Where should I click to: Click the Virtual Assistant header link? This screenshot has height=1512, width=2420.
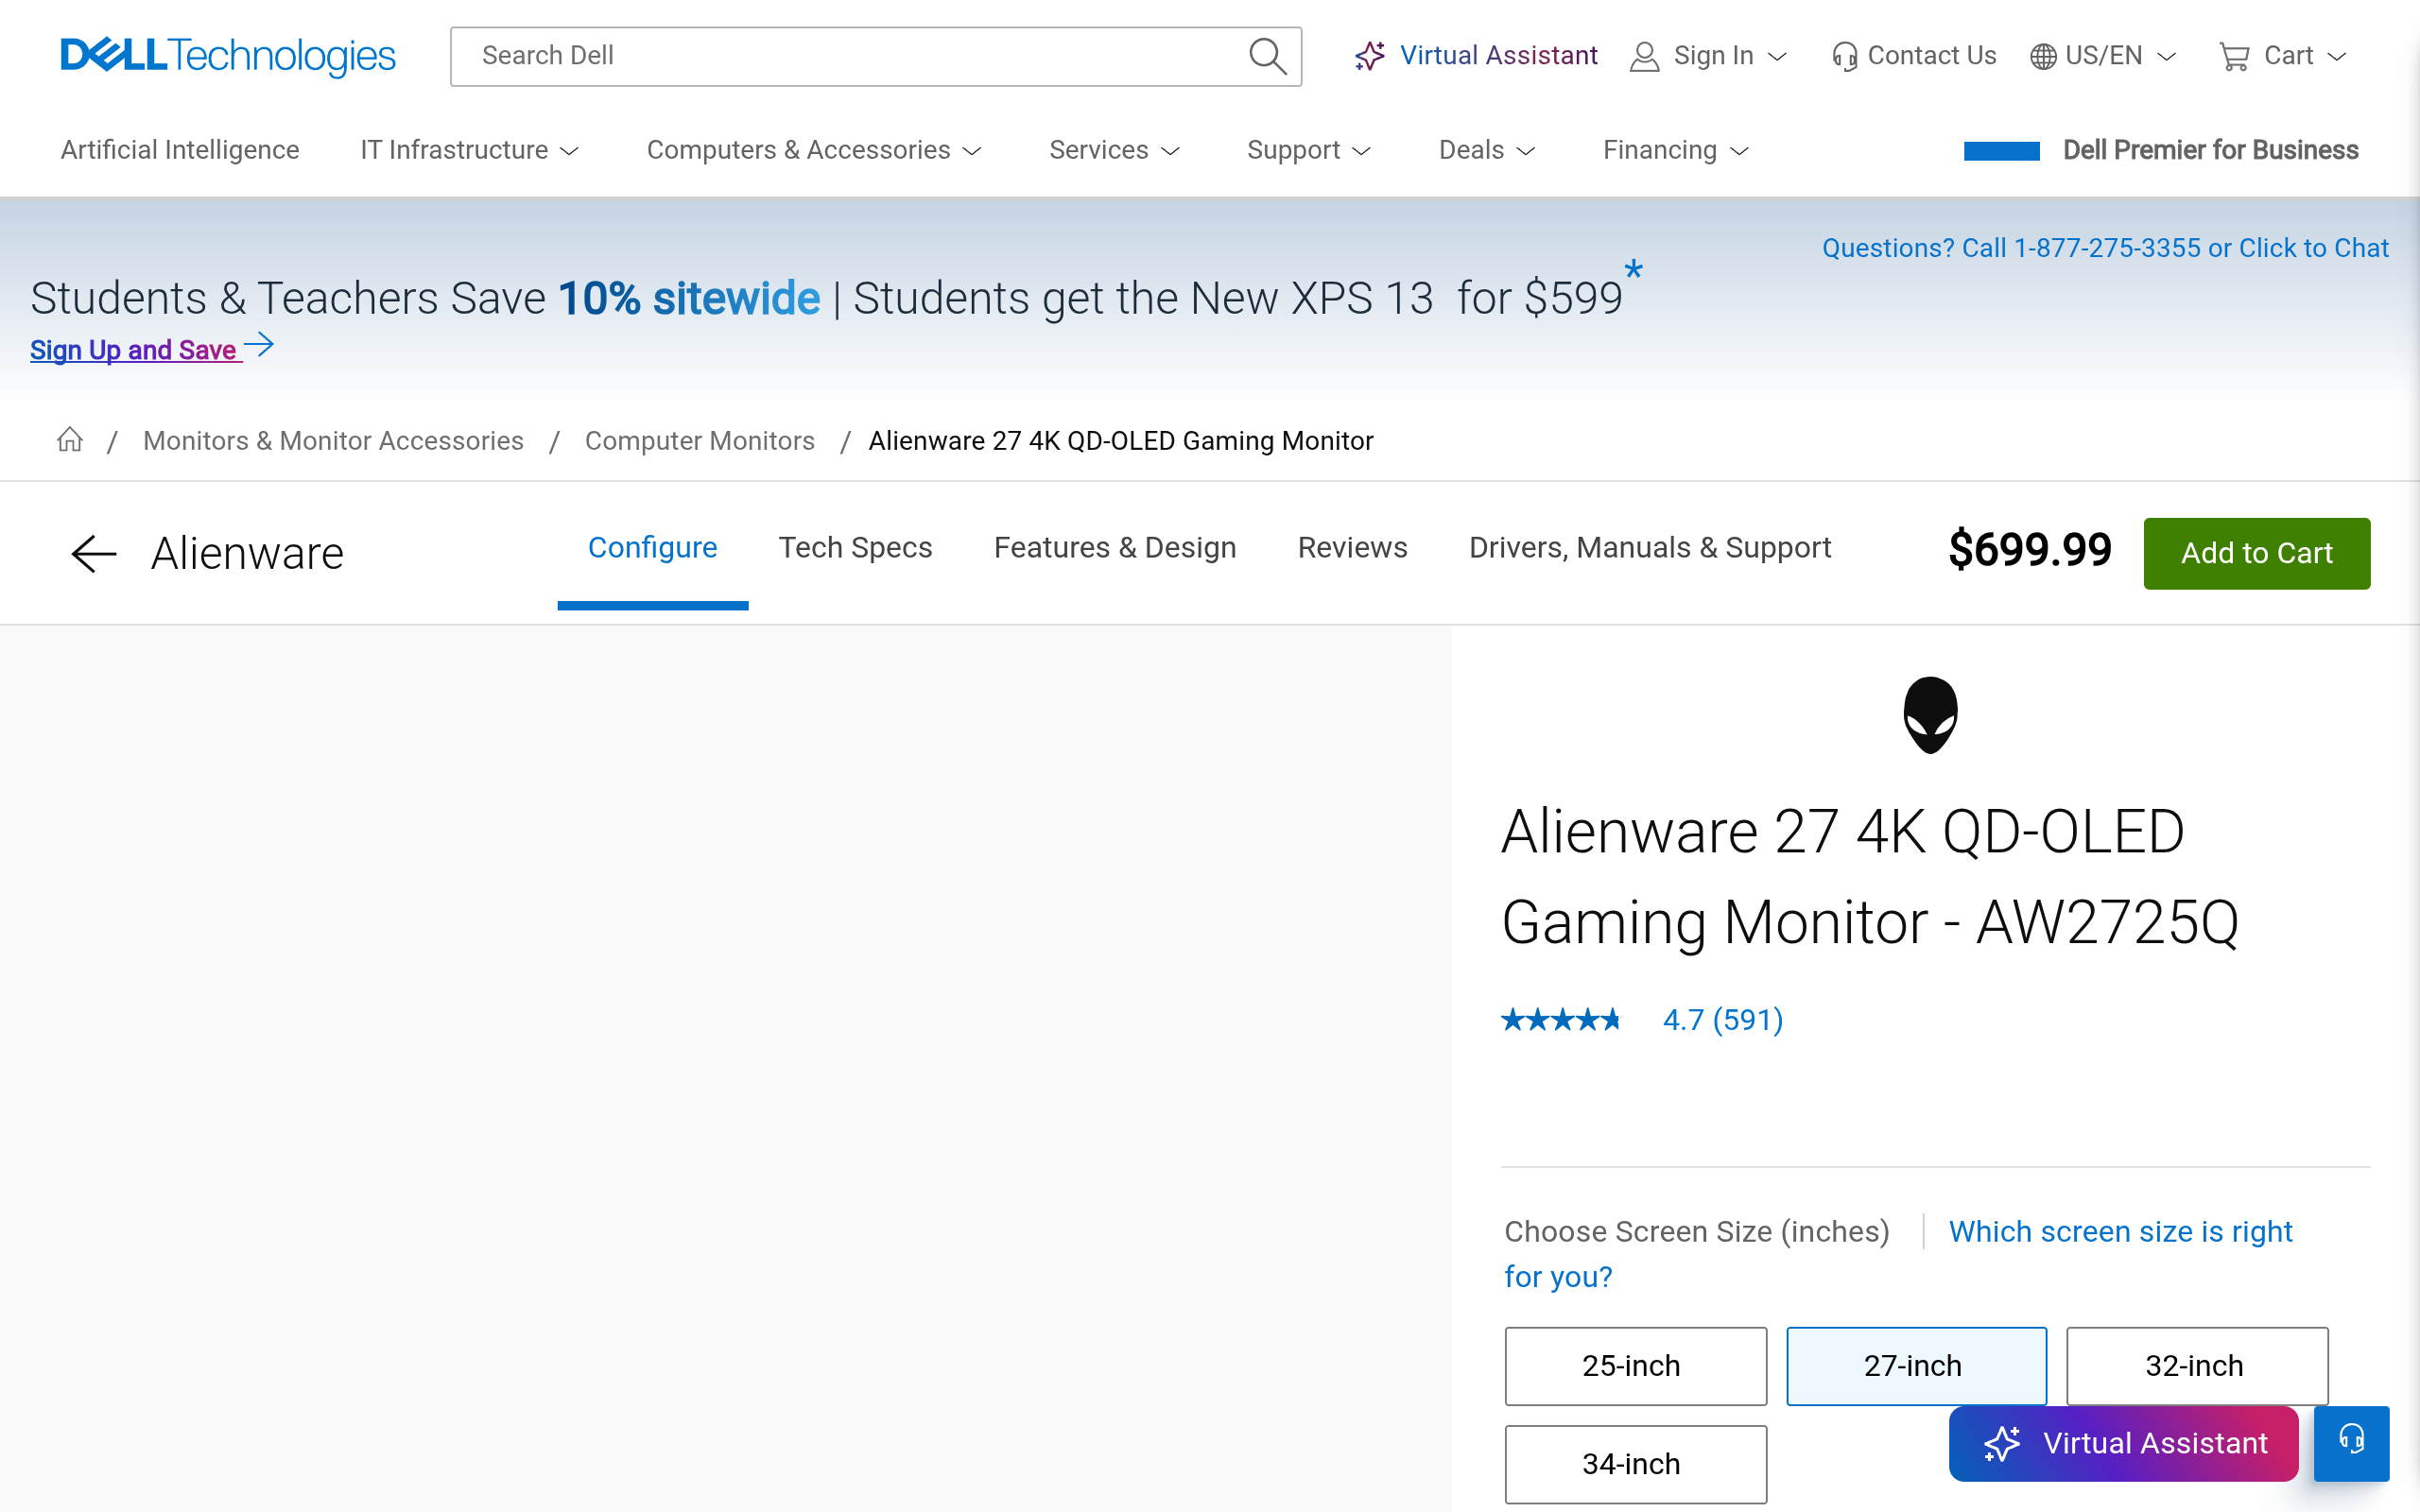[x=1497, y=56]
